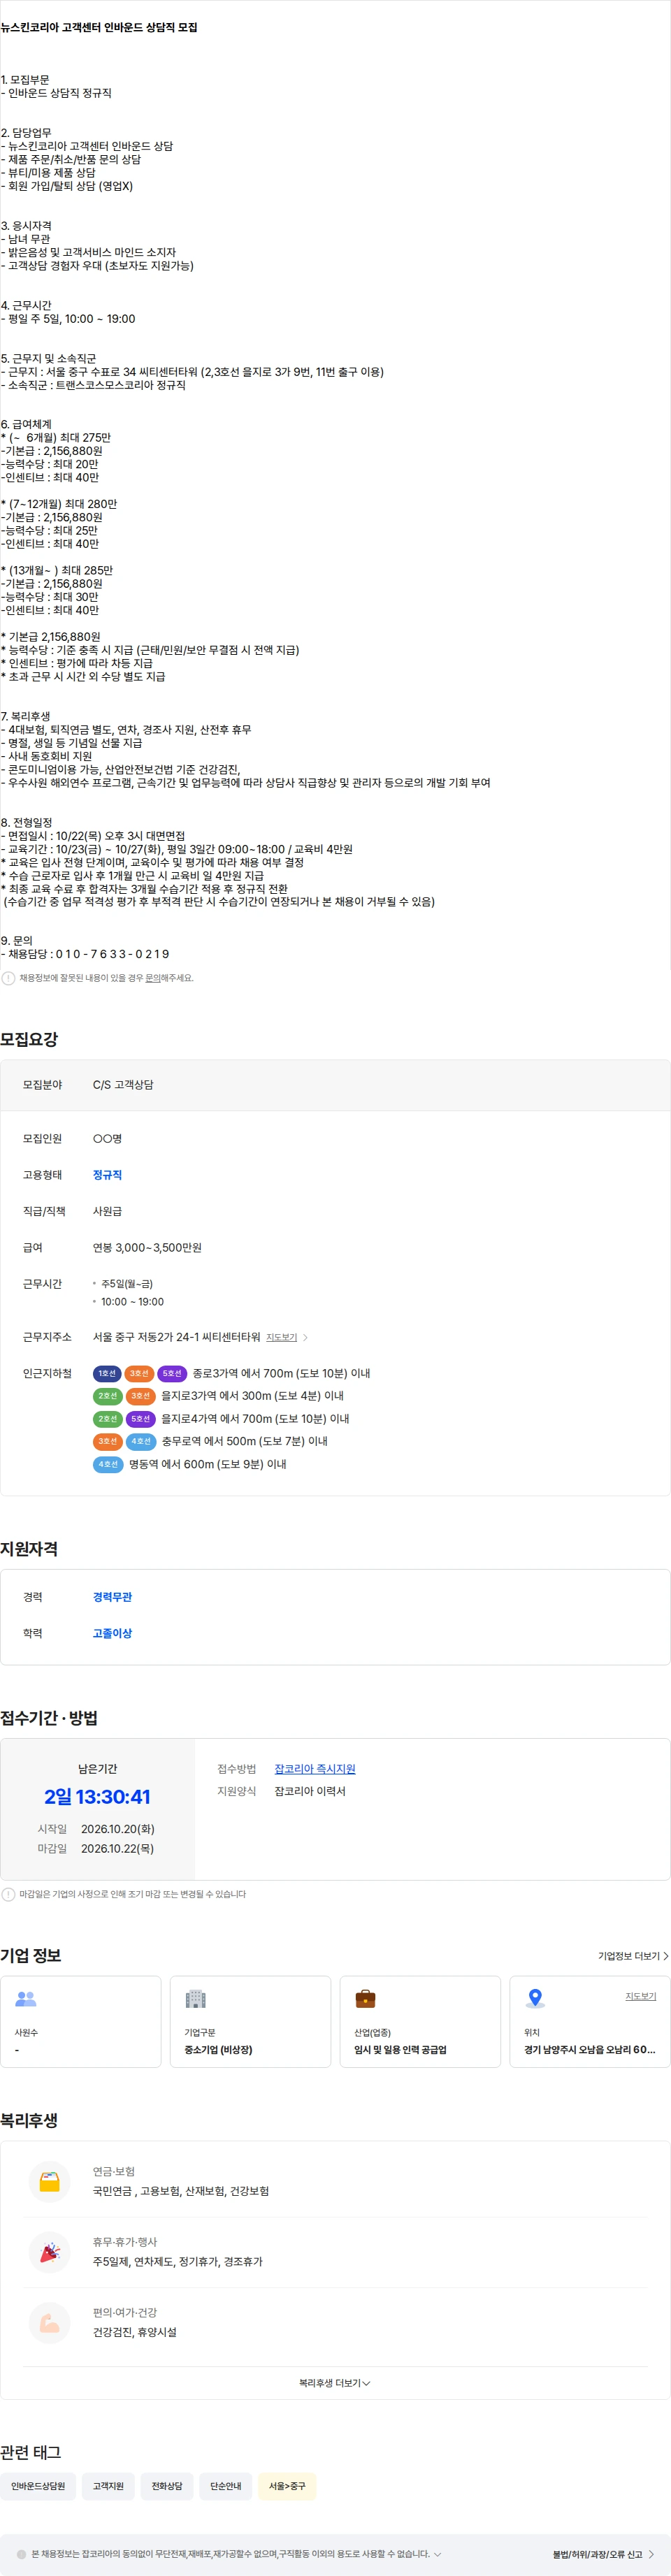The image size is (671, 2576).
Task: Click 1호선 badge in 종로3가역 row
Action: tap(107, 1374)
